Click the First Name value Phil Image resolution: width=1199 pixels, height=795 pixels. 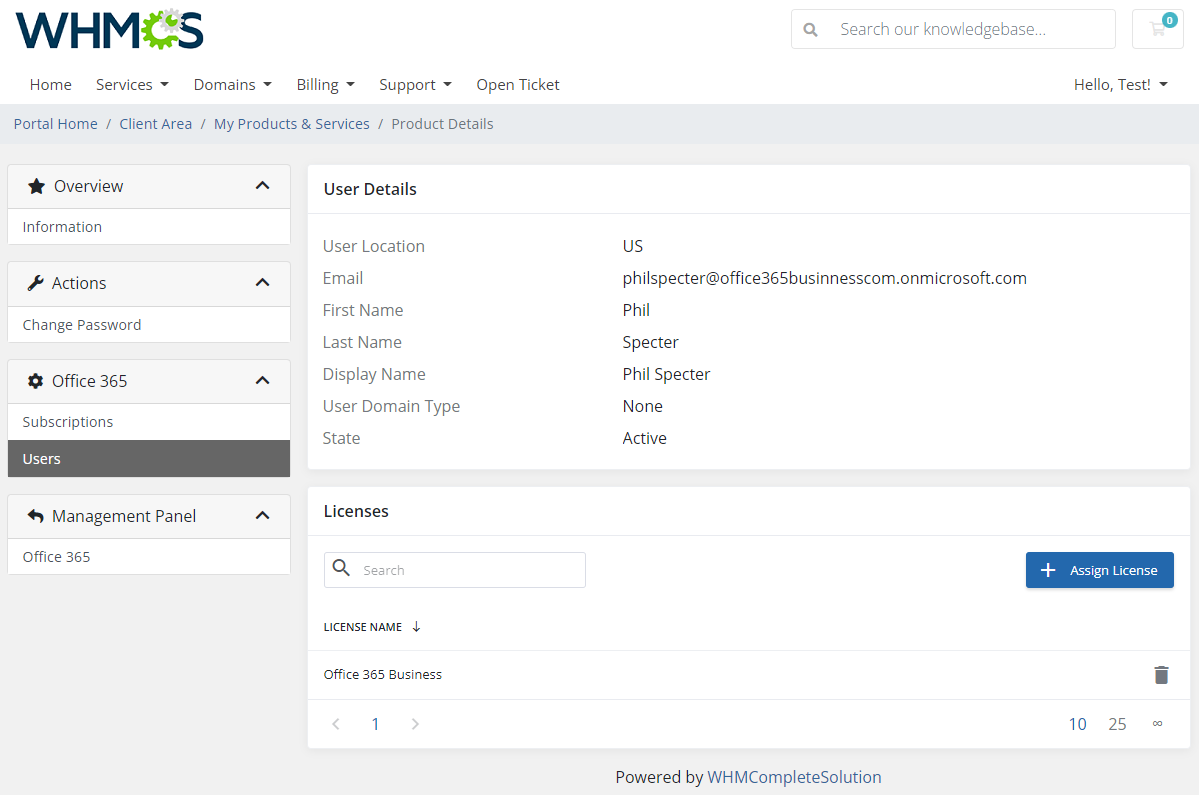[636, 310]
